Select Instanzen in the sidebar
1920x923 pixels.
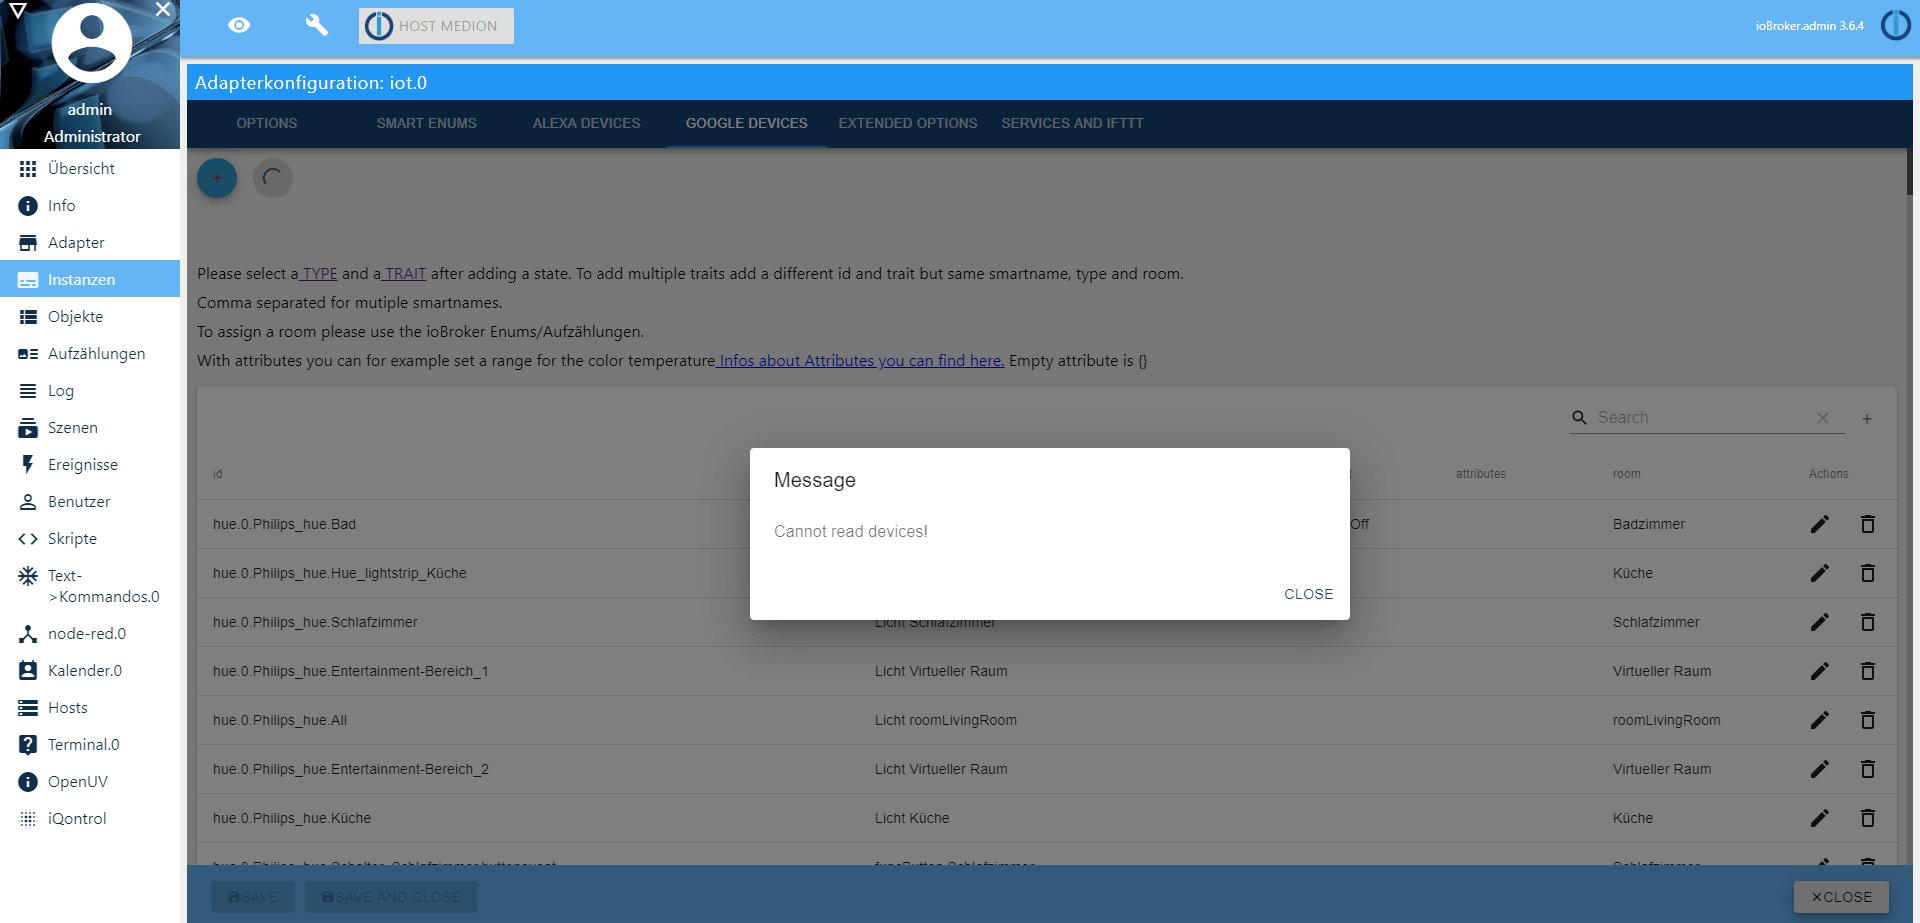pyautogui.click(x=90, y=279)
